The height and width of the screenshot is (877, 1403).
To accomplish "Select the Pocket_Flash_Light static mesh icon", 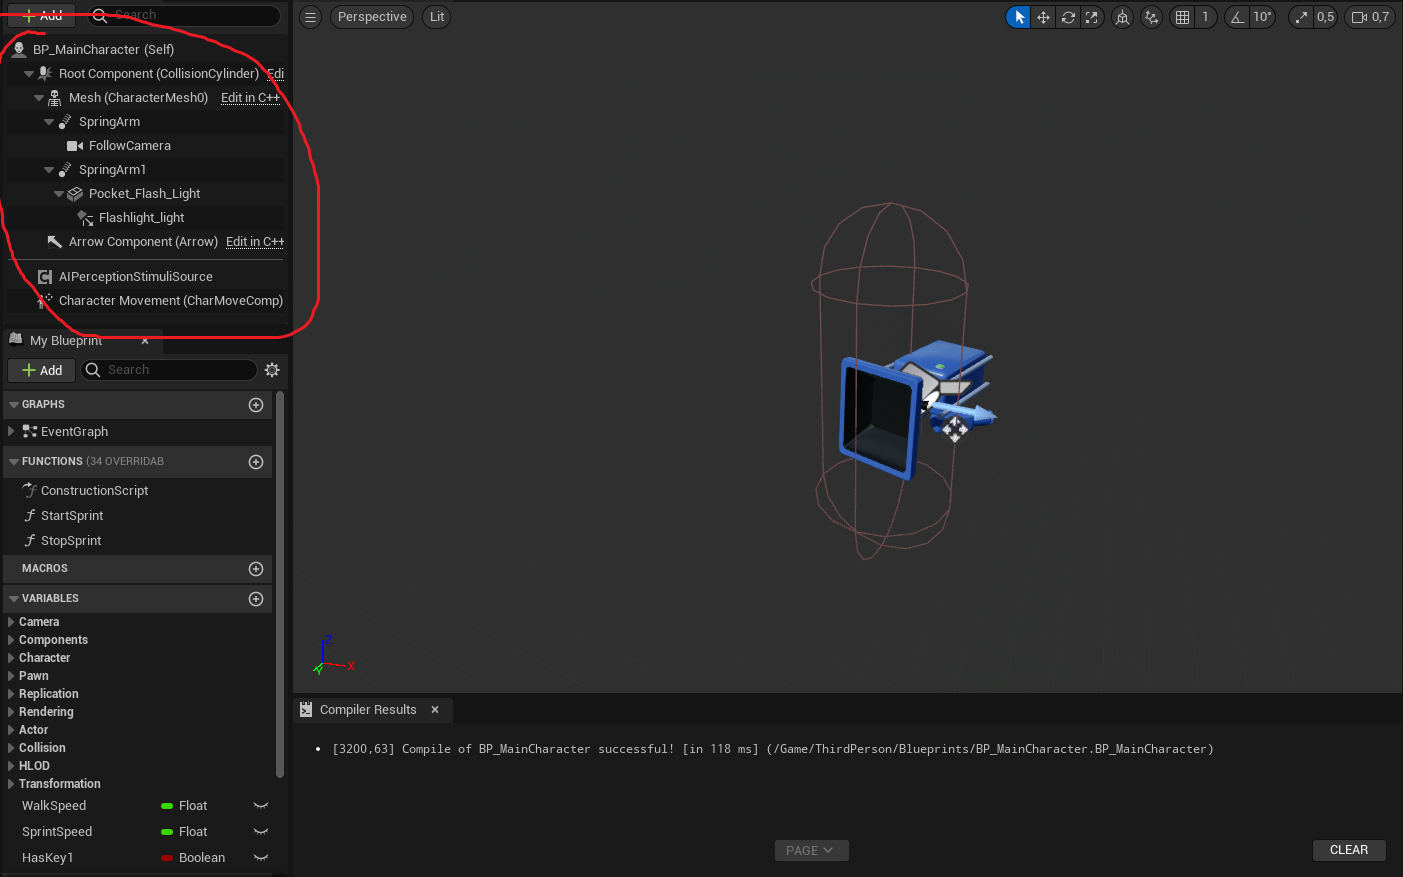I will click(x=75, y=194).
